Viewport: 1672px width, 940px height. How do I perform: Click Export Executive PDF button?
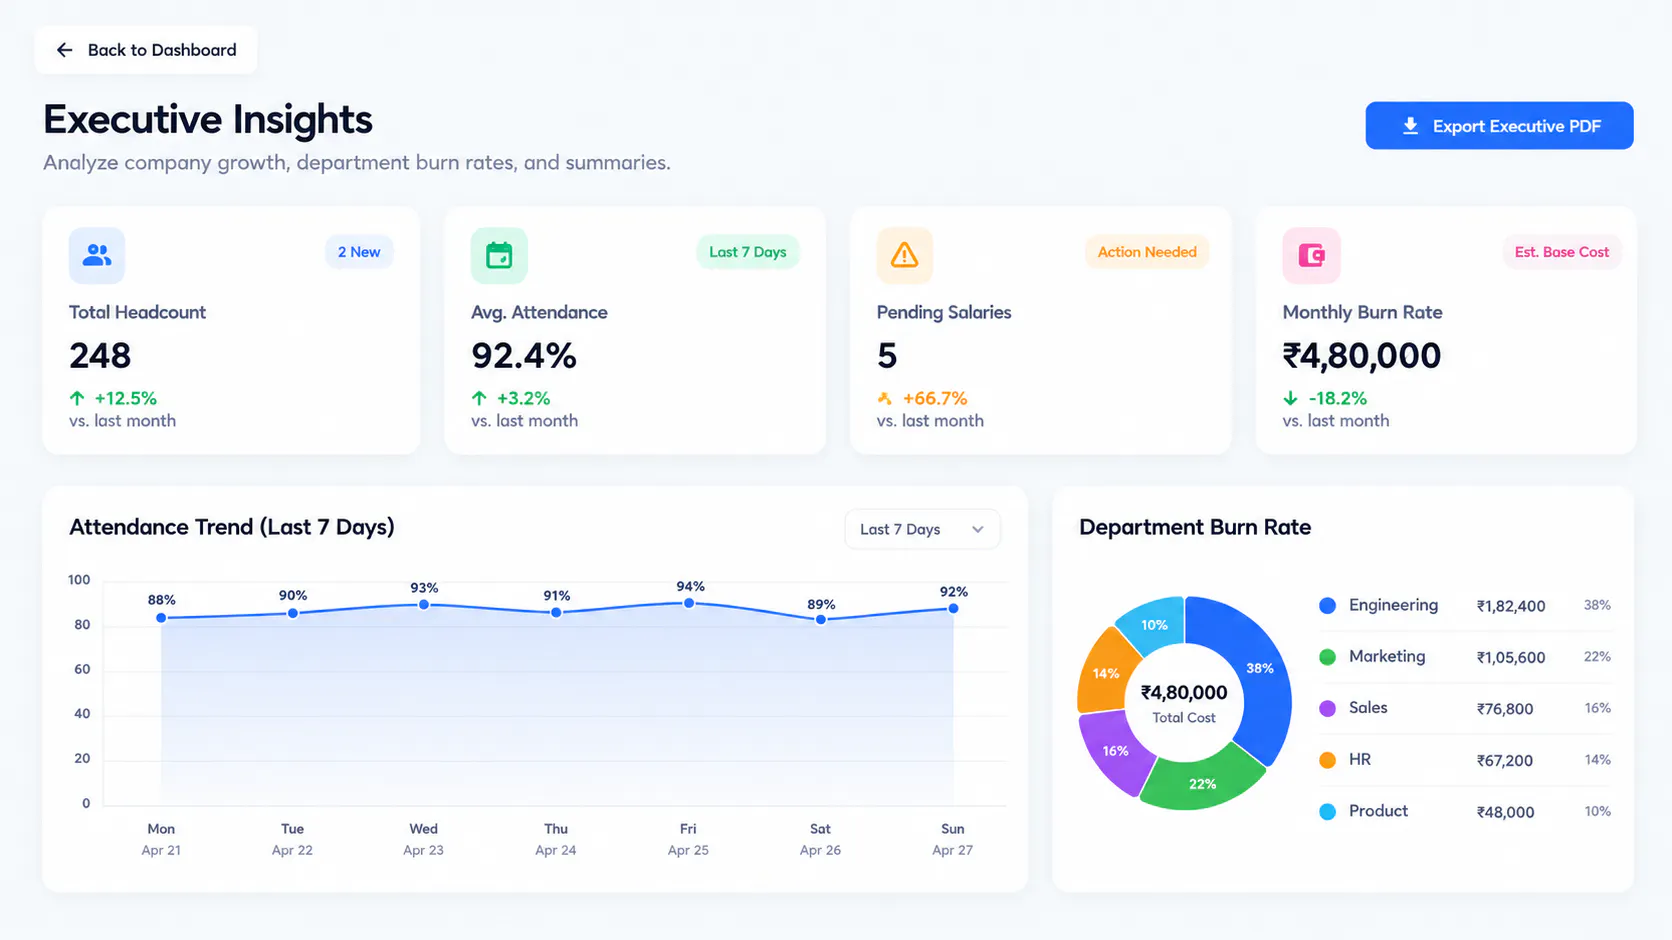[1499, 126]
